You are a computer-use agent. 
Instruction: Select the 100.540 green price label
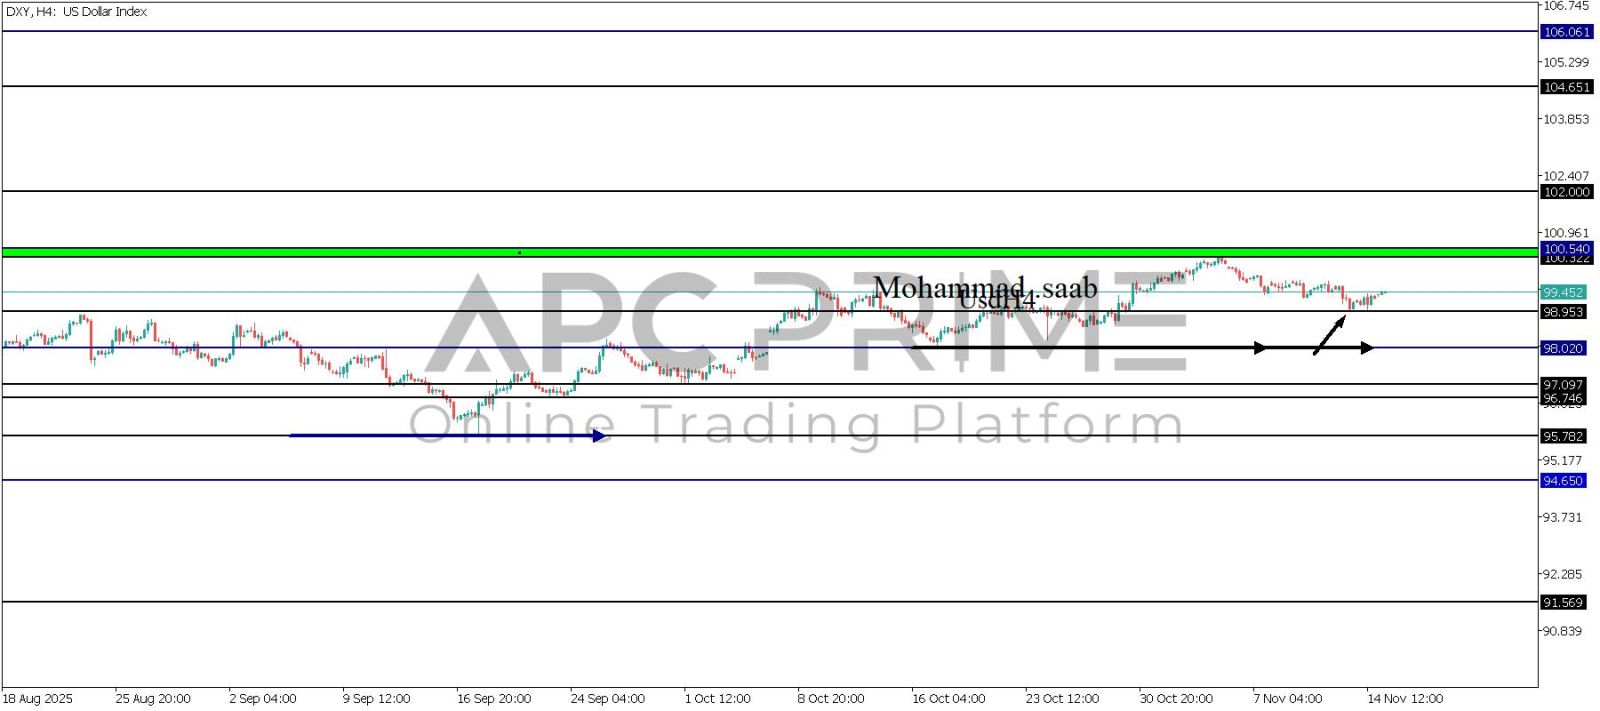[1565, 248]
